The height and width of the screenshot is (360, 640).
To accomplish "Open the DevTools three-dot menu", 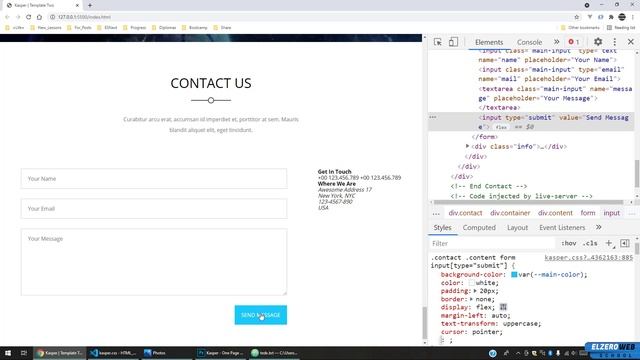I will point(615,42).
